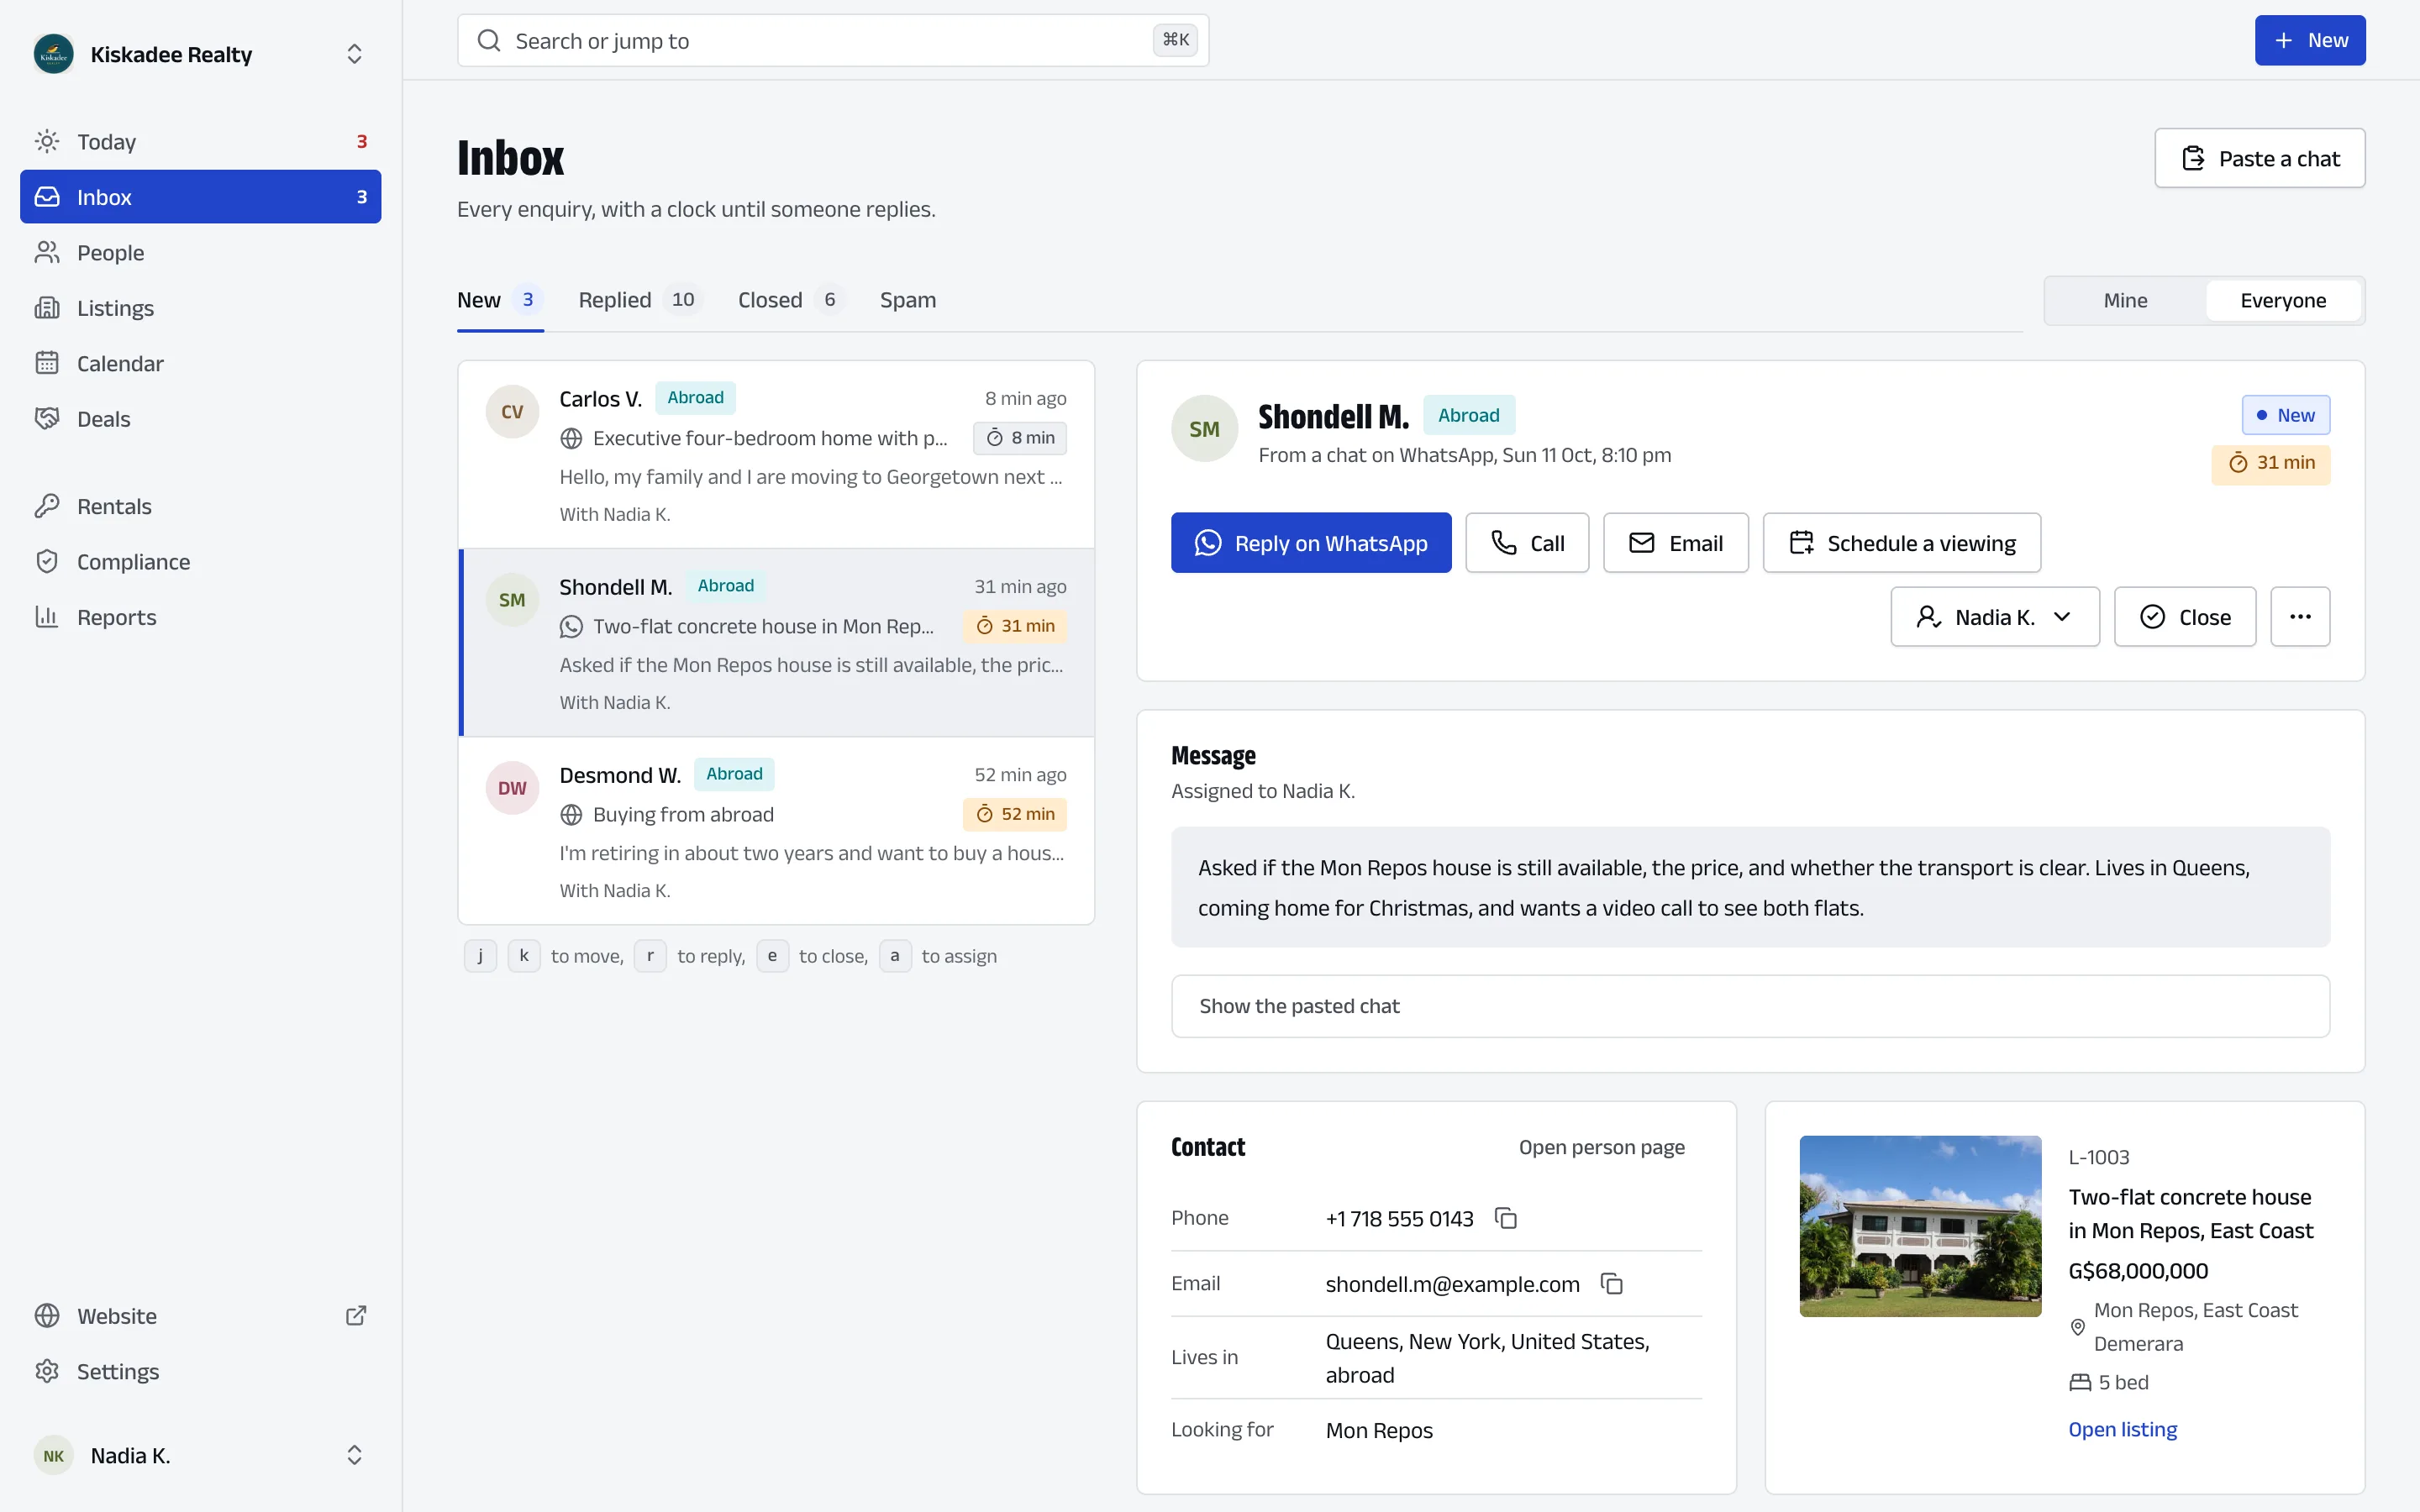Viewport: 2420px width, 1512px height.
Task: Open the Open listing link
Action: tap(2122, 1429)
